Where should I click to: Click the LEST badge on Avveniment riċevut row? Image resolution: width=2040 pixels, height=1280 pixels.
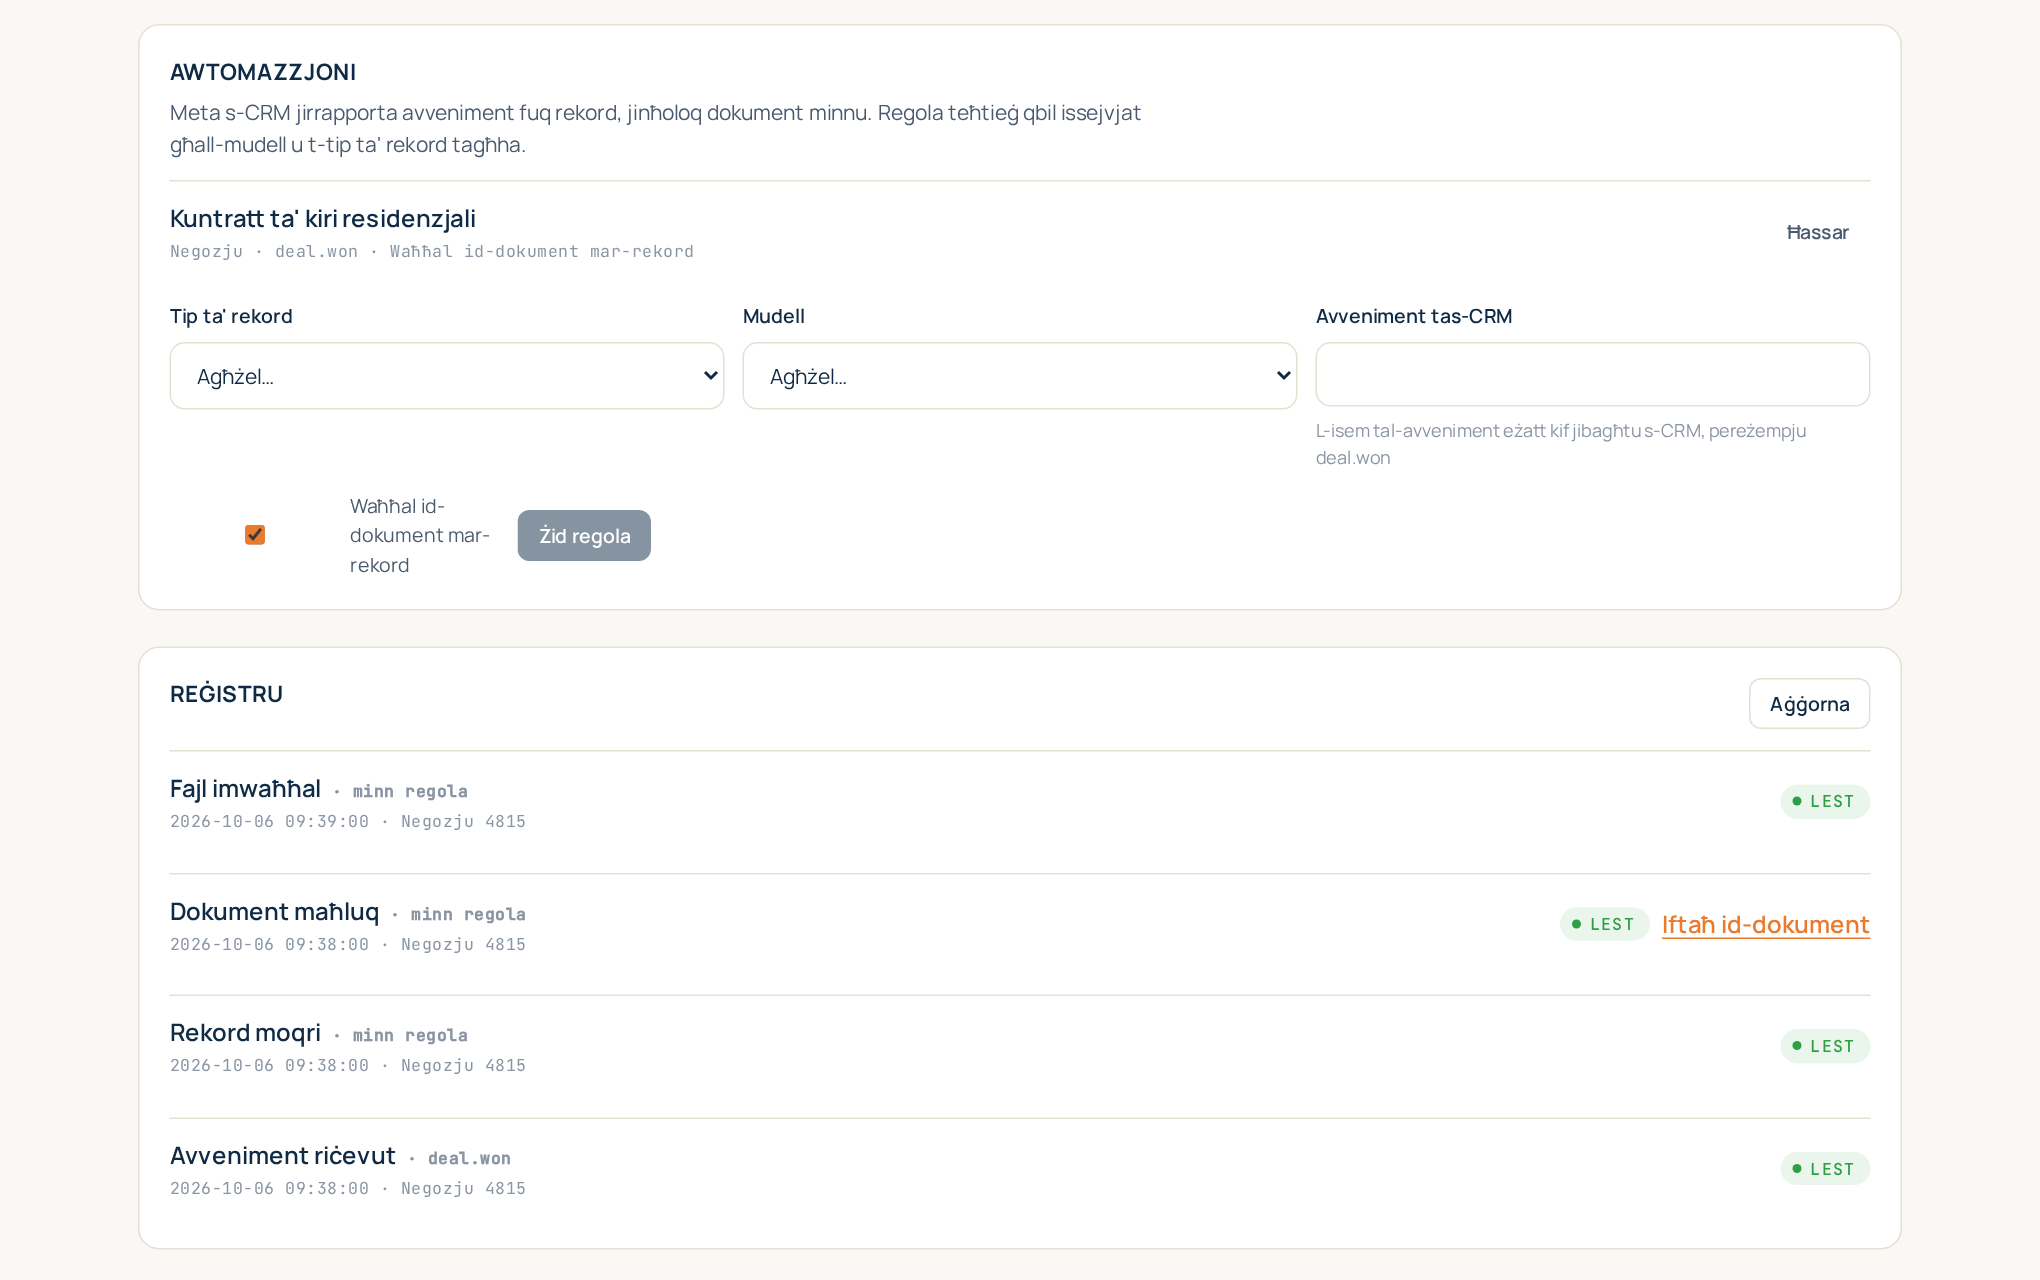click(1825, 1169)
